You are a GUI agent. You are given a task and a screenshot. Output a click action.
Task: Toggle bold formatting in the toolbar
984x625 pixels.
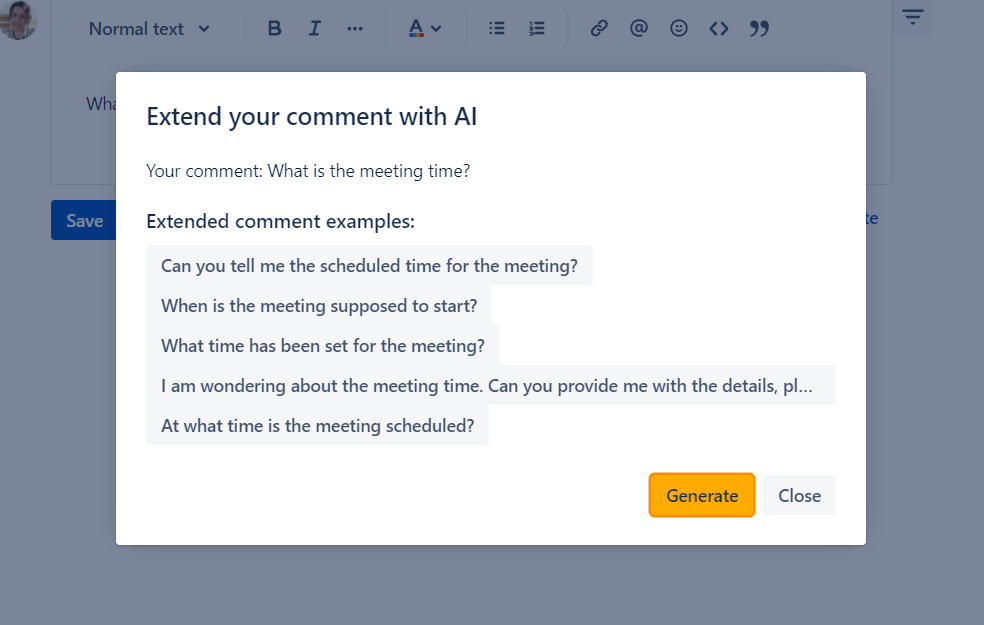pyautogui.click(x=275, y=29)
